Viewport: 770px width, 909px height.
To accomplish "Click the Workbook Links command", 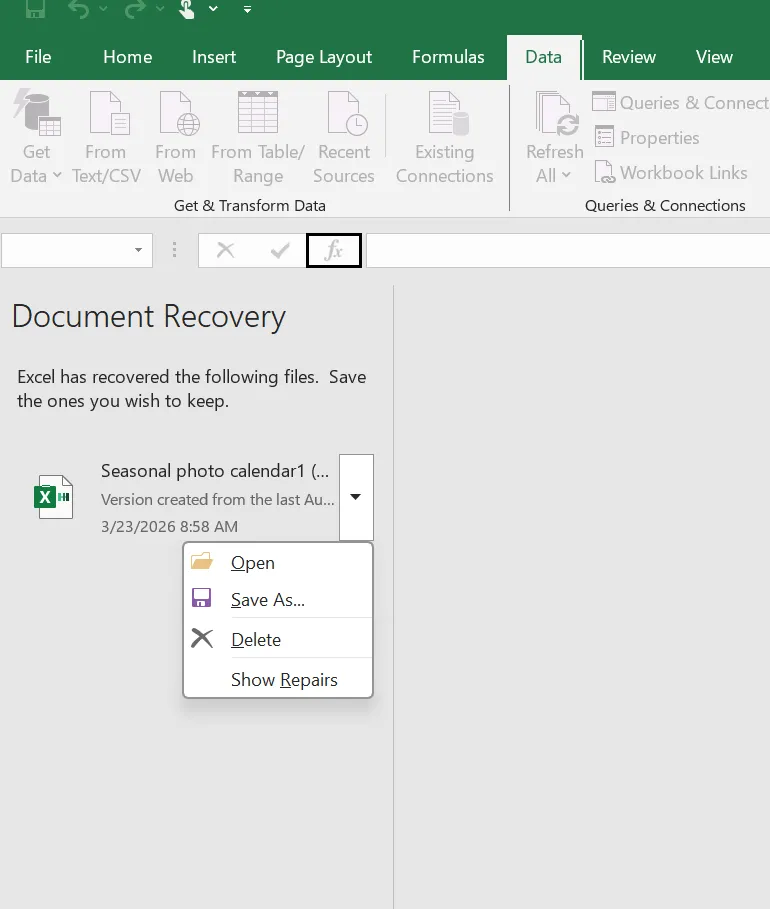I will (x=670, y=173).
